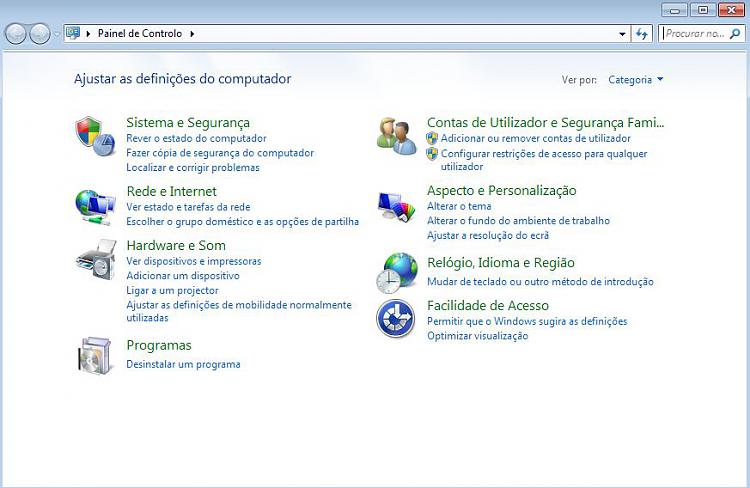
Task: Open Contas de Utilizador e Segurança heading
Action: [x=545, y=122]
